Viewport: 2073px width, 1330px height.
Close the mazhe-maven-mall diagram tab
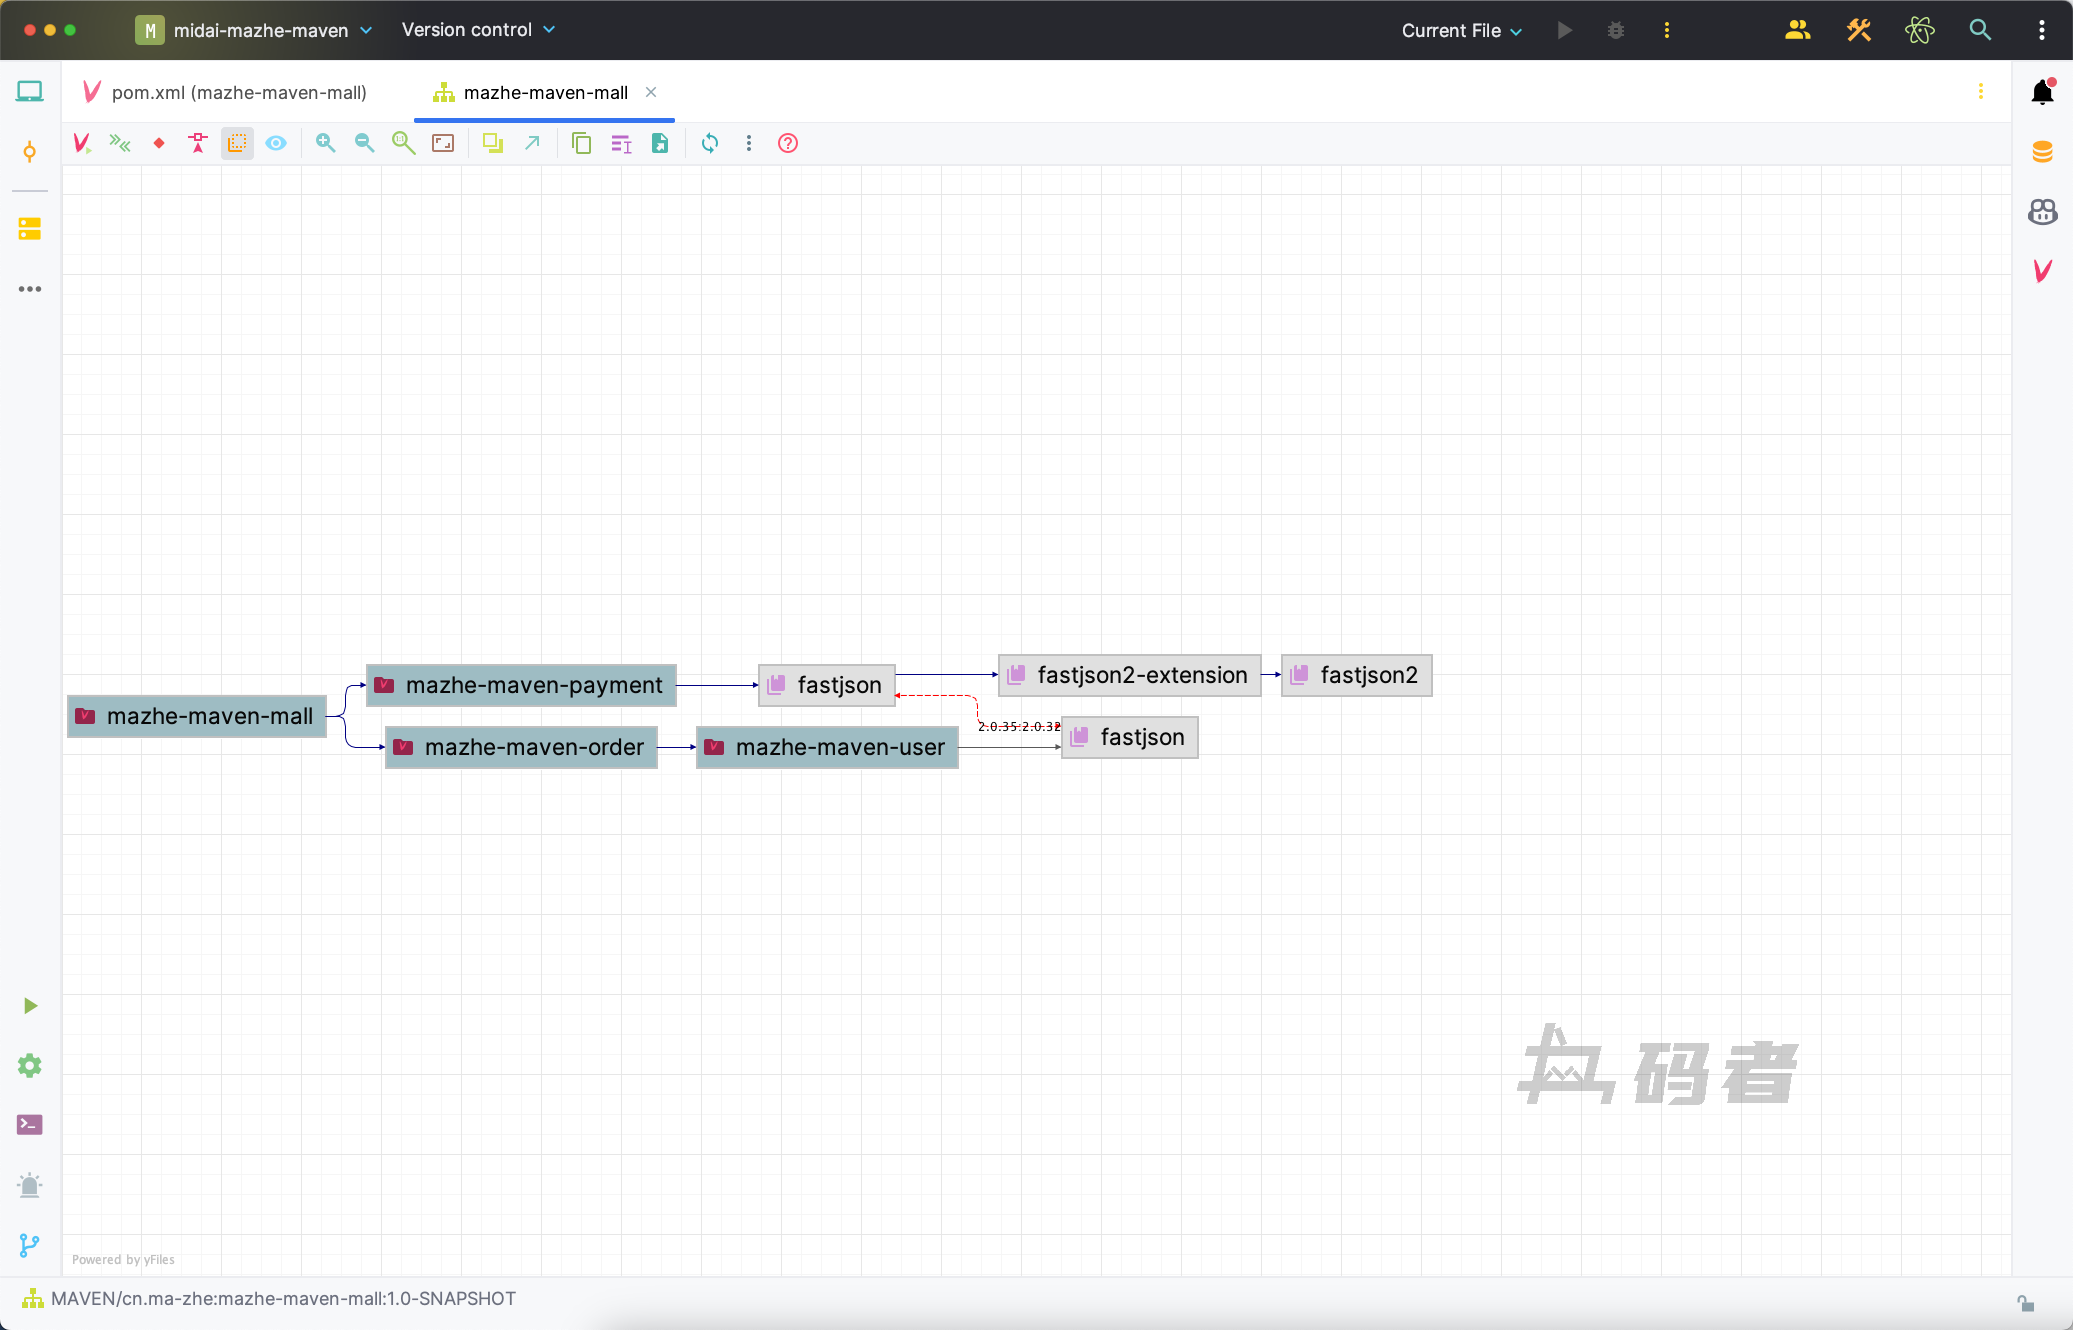coord(651,92)
